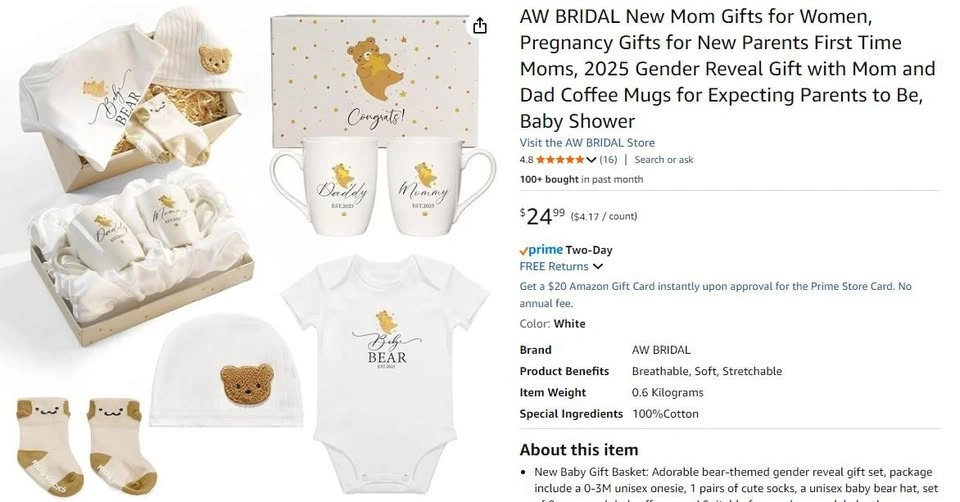The height and width of the screenshot is (502, 960).
Task: Click the five-star rating icons
Action: tap(560, 160)
